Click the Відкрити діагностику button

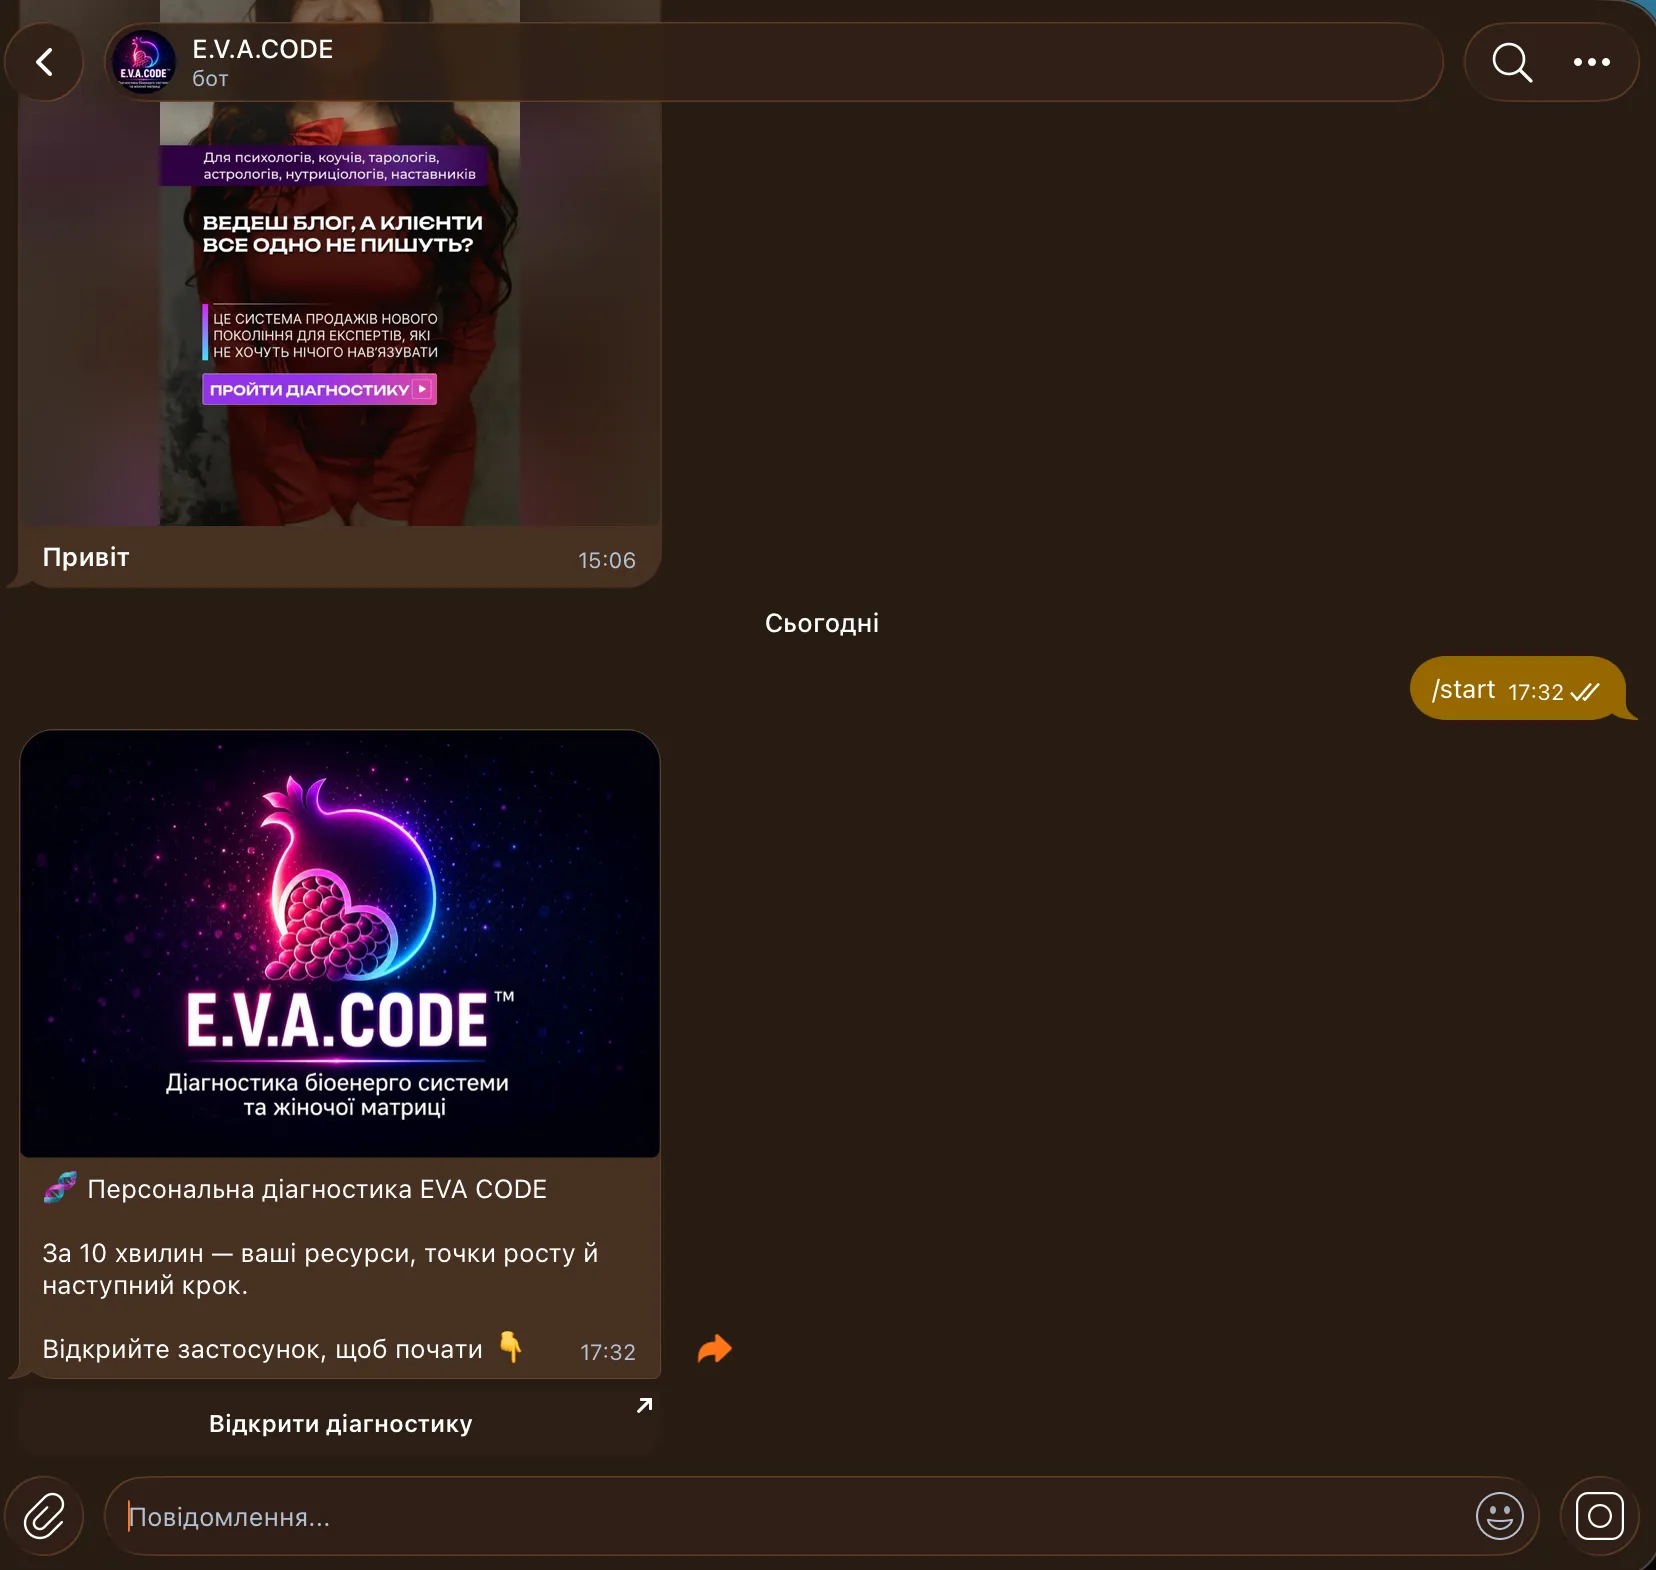point(340,1423)
